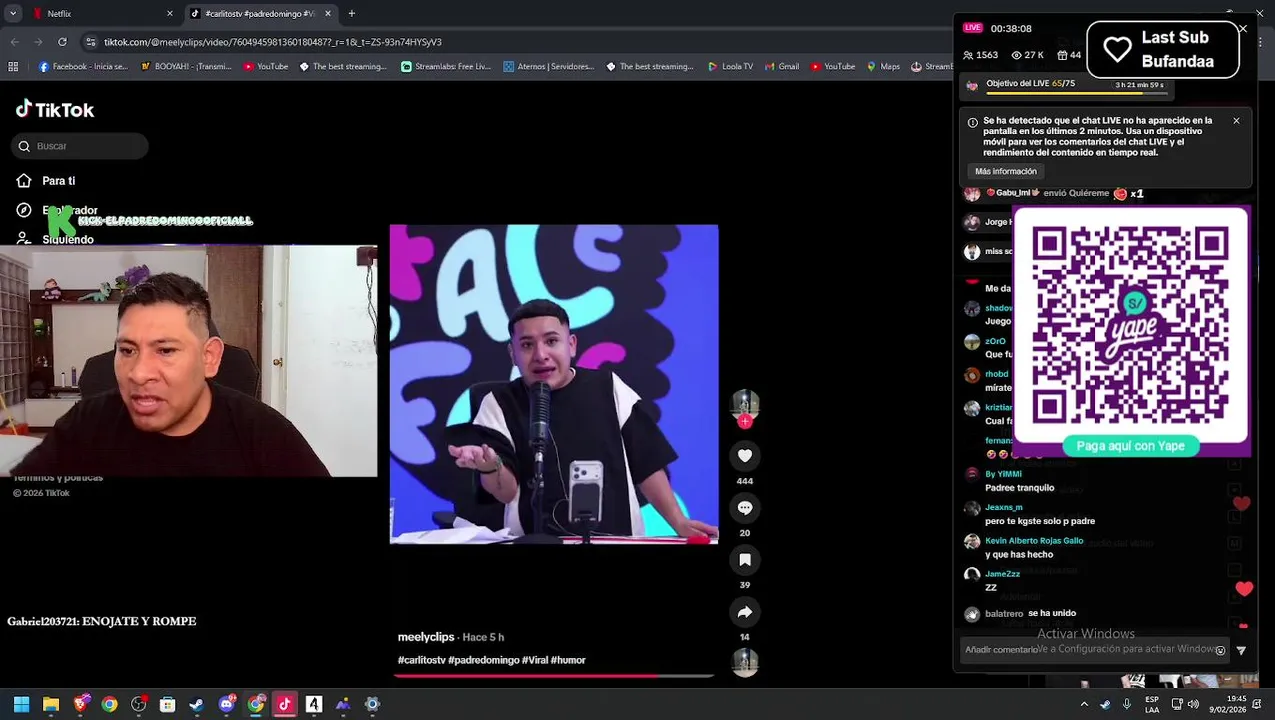Click the #carlitostv hashtag

coord(421,660)
